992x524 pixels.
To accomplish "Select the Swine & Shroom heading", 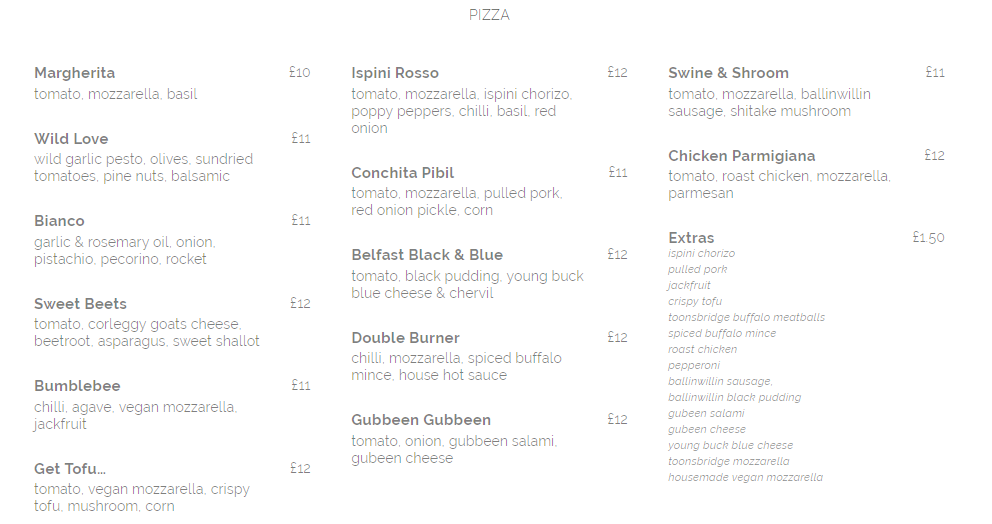I will pyautogui.click(x=728, y=73).
